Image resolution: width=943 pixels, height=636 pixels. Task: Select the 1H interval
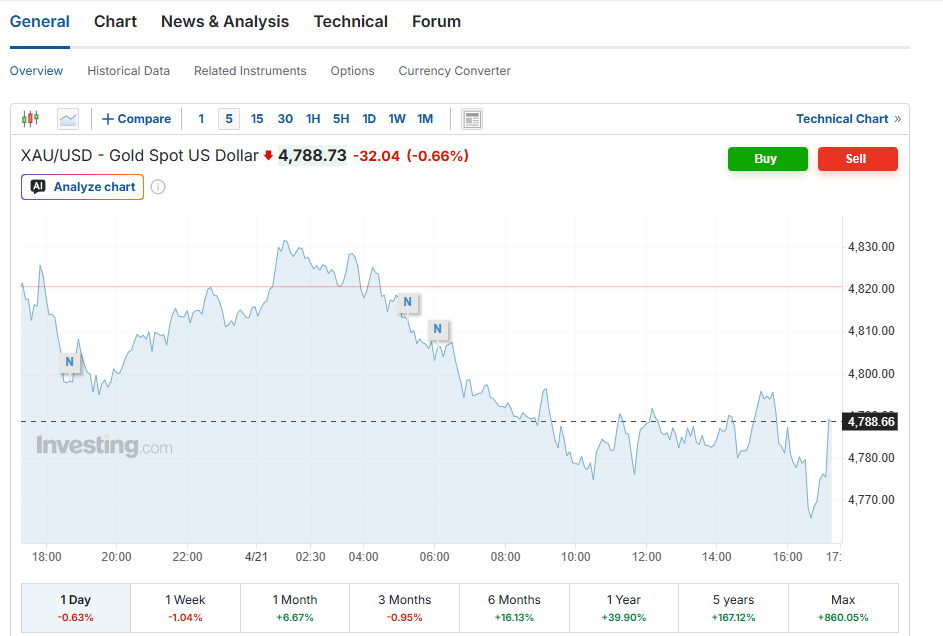pos(313,119)
